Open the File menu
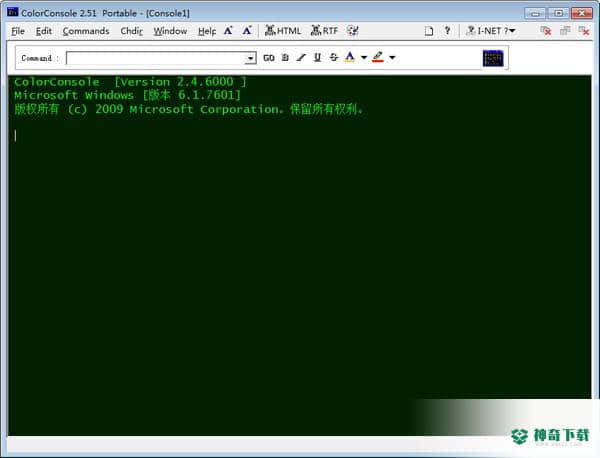Viewport: 600px width, 458px height. (x=18, y=31)
